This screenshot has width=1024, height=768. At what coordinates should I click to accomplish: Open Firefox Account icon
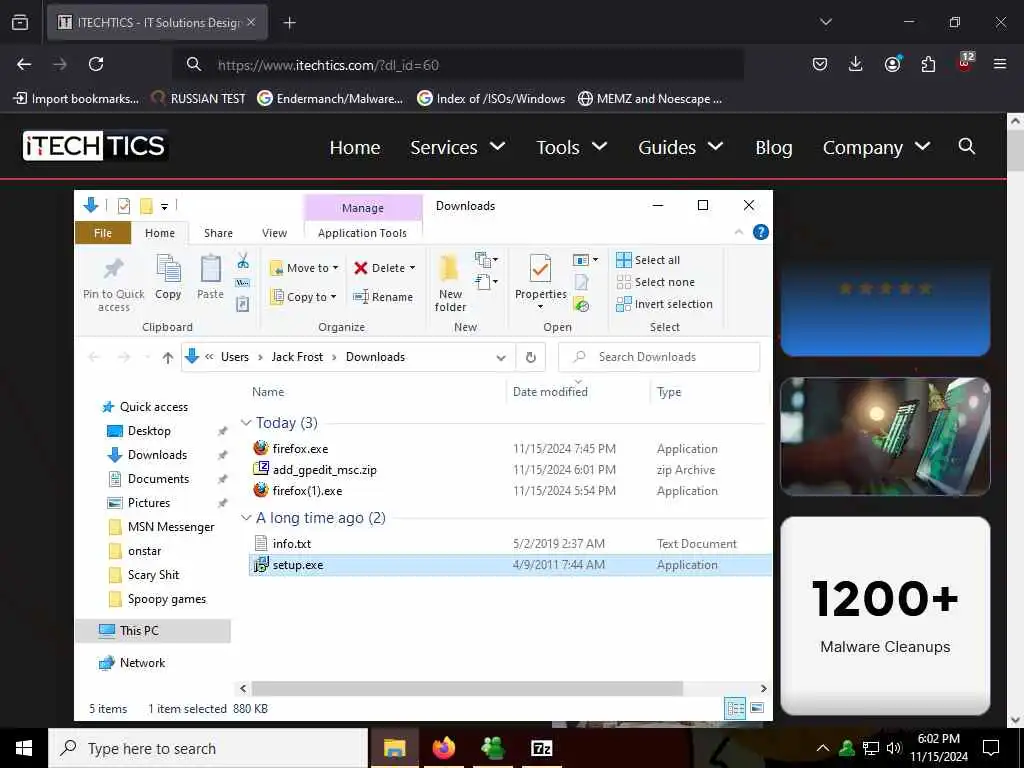892,64
